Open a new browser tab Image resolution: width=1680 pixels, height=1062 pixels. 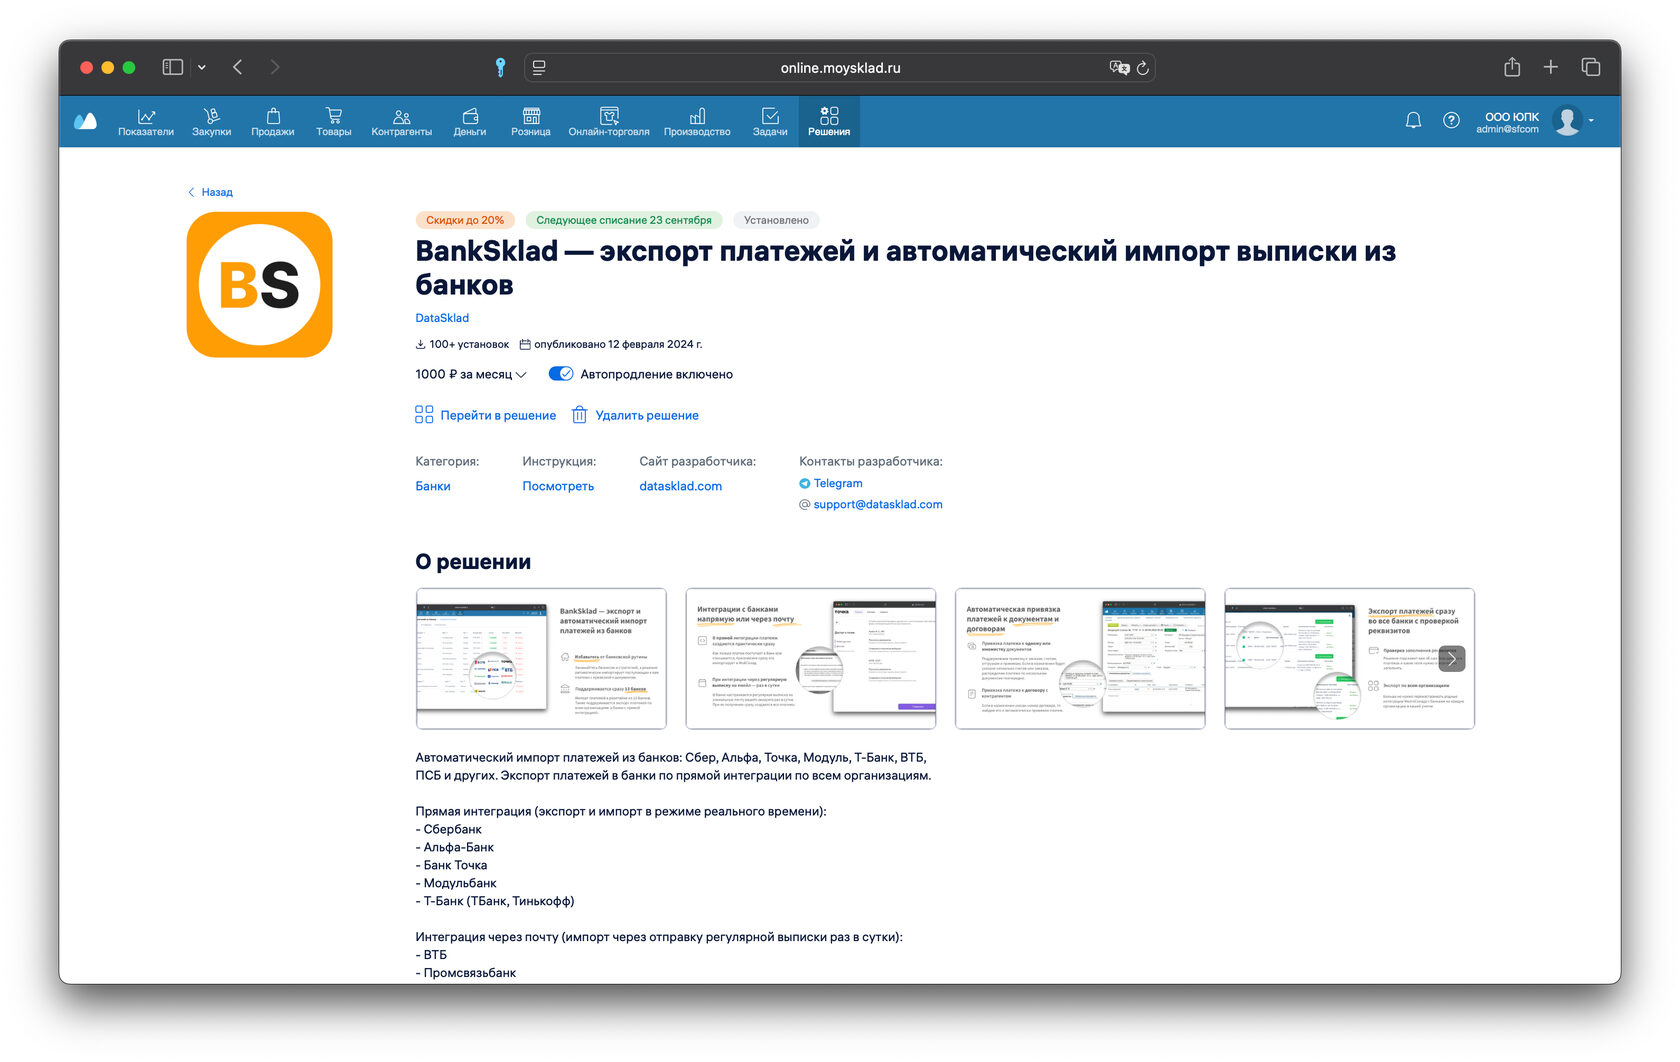click(1551, 67)
